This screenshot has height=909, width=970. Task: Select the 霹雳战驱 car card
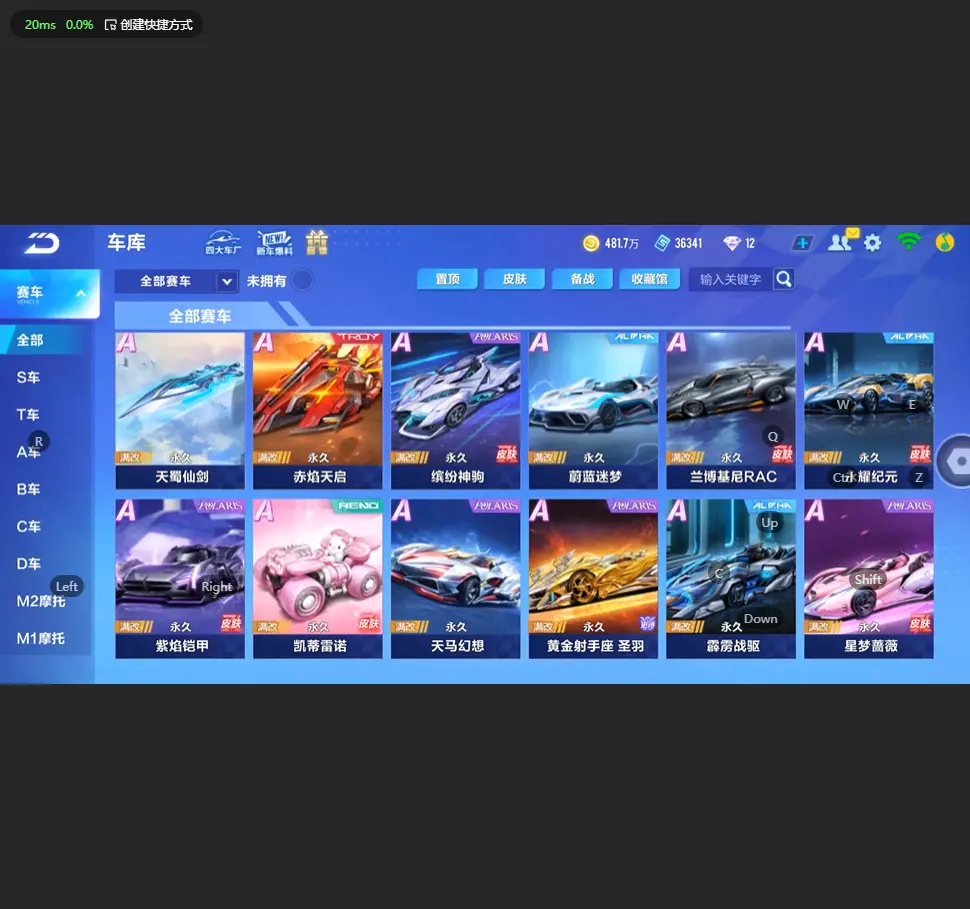731,579
